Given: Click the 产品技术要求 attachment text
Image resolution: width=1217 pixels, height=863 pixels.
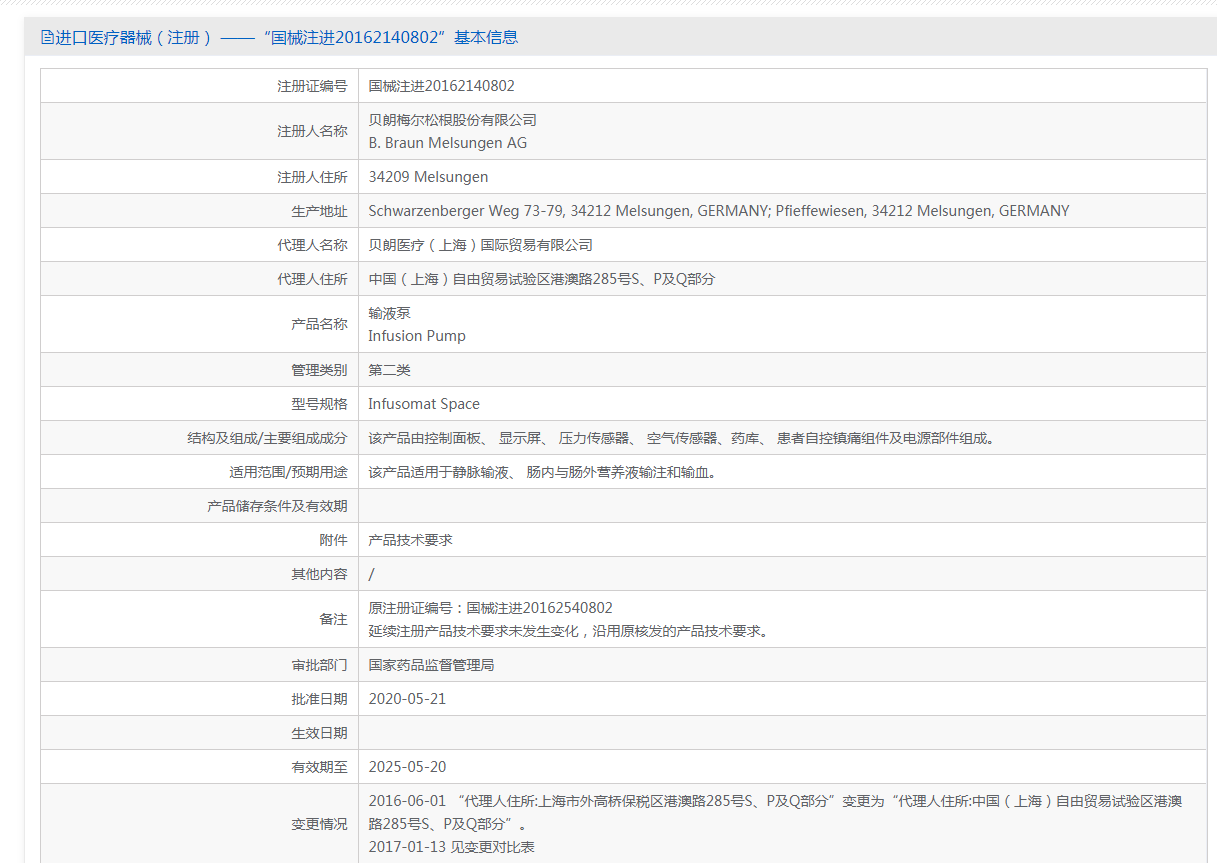Looking at the screenshot, I should pyautogui.click(x=410, y=540).
